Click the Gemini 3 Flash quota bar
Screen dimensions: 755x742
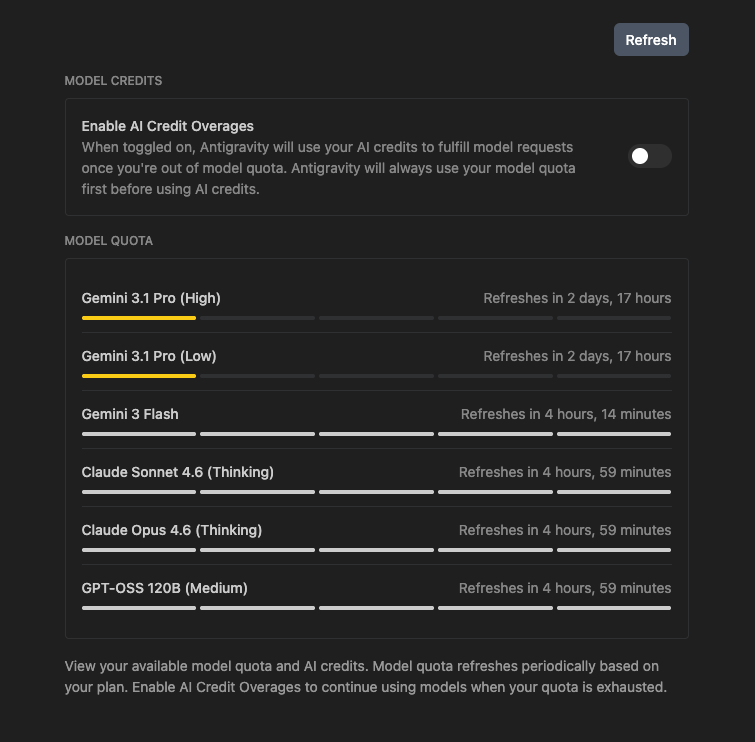pos(377,434)
